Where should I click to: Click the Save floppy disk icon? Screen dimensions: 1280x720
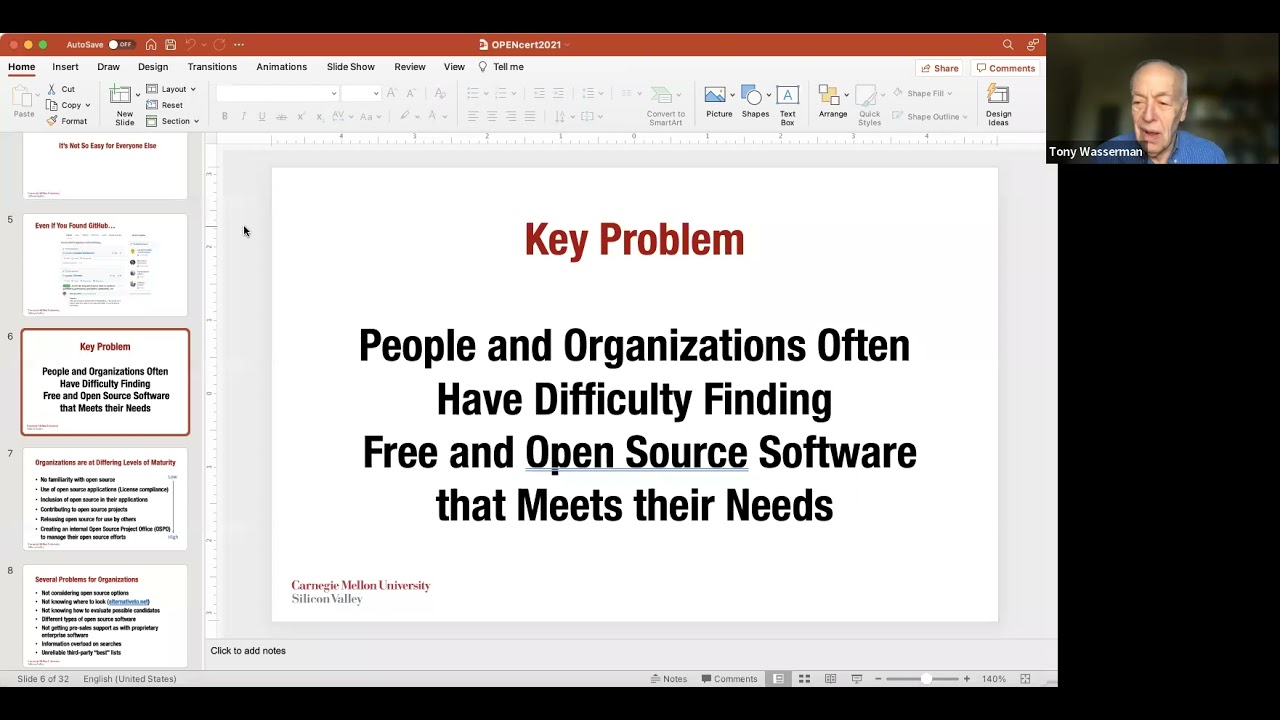171,44
